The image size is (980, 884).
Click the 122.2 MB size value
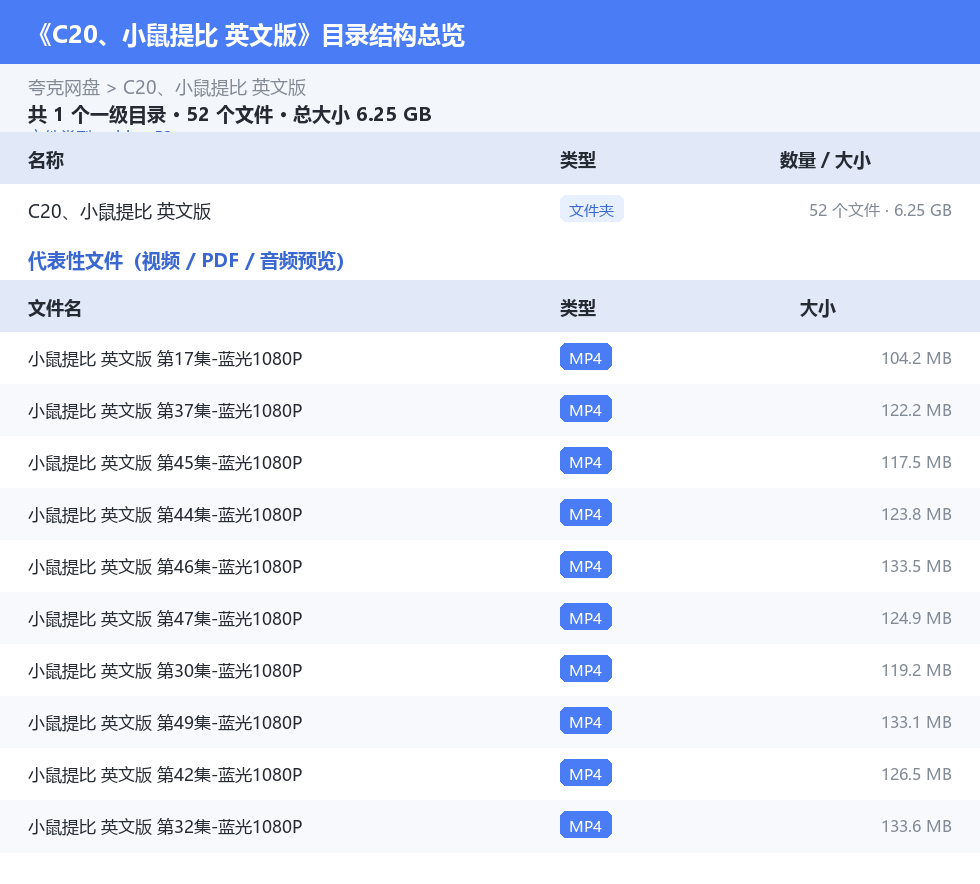916,410
